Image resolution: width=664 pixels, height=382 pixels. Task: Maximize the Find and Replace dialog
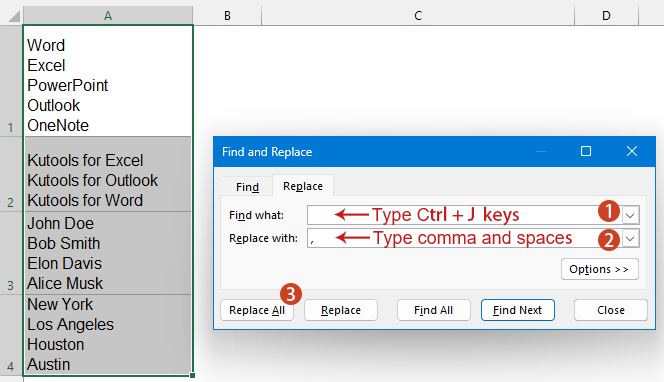point(586,151)
